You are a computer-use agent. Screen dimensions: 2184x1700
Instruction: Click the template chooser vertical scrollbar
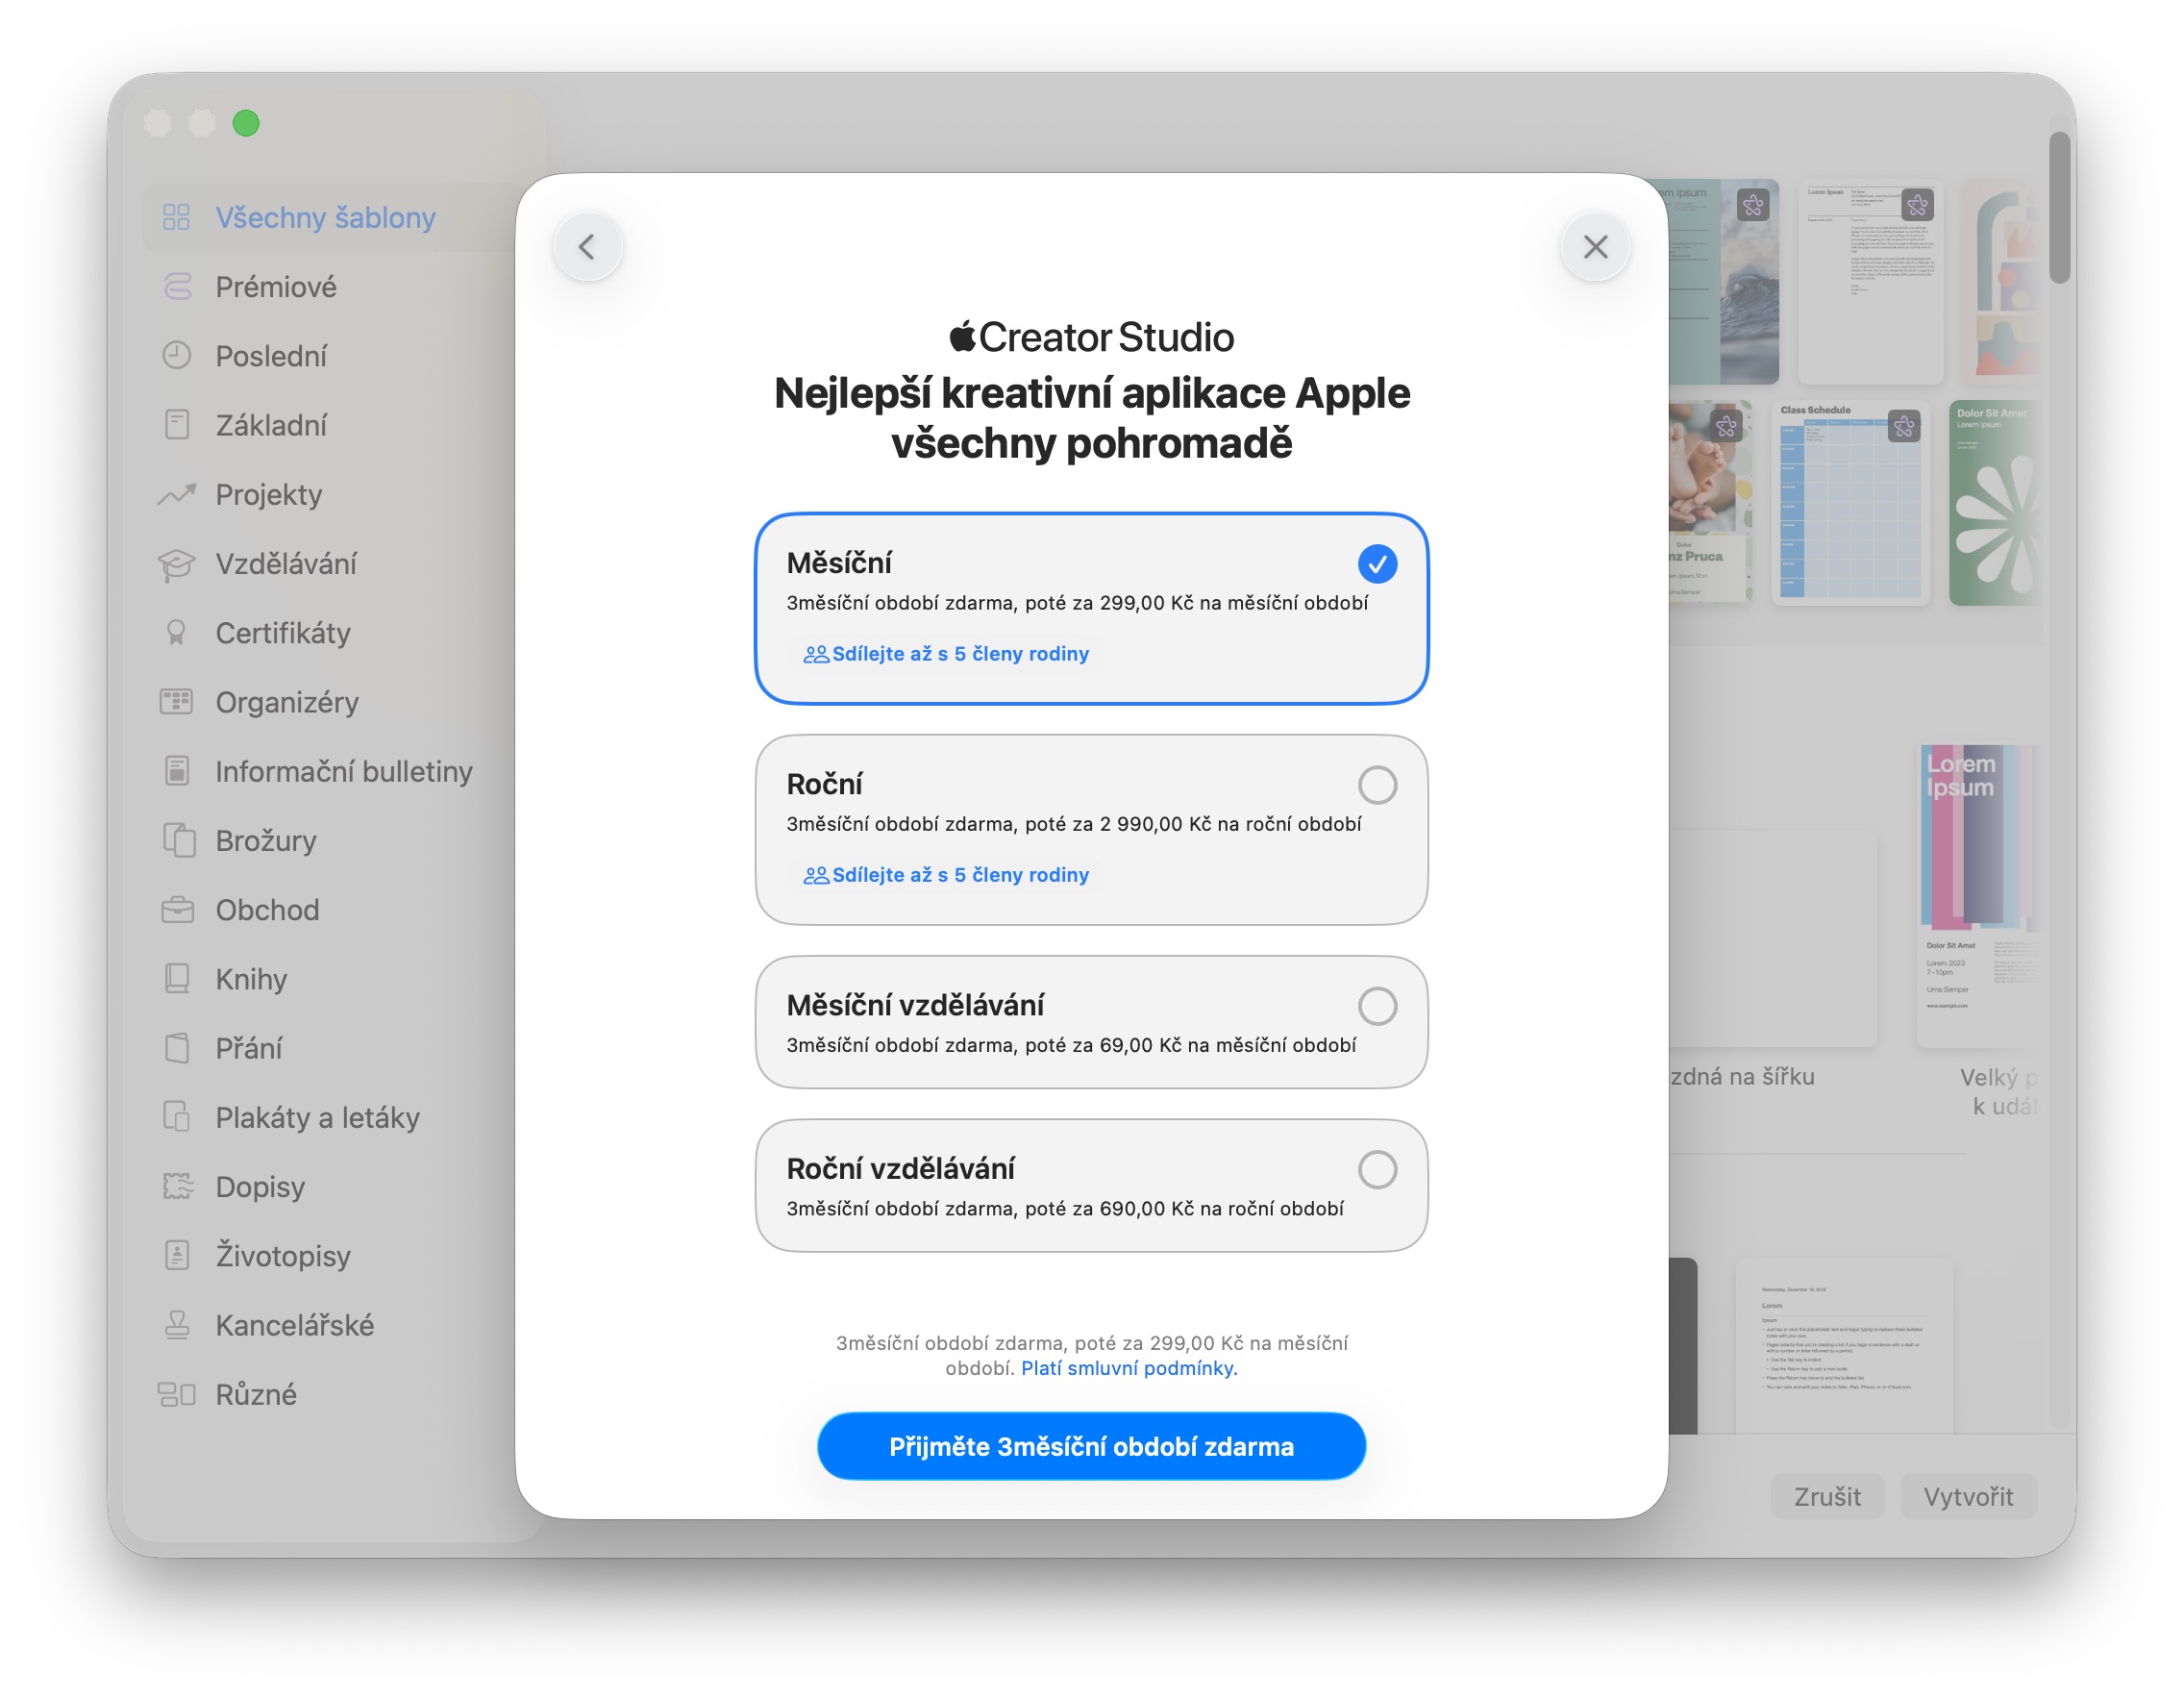pos(2059,208)
